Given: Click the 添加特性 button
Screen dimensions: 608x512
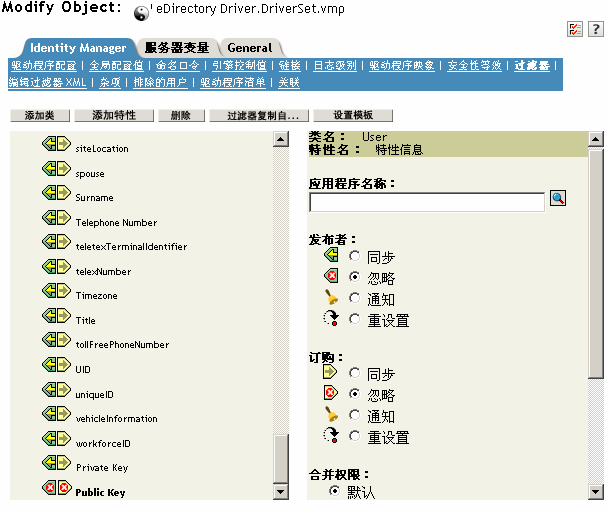Looking at the screenshot, I should coord(114,115).
